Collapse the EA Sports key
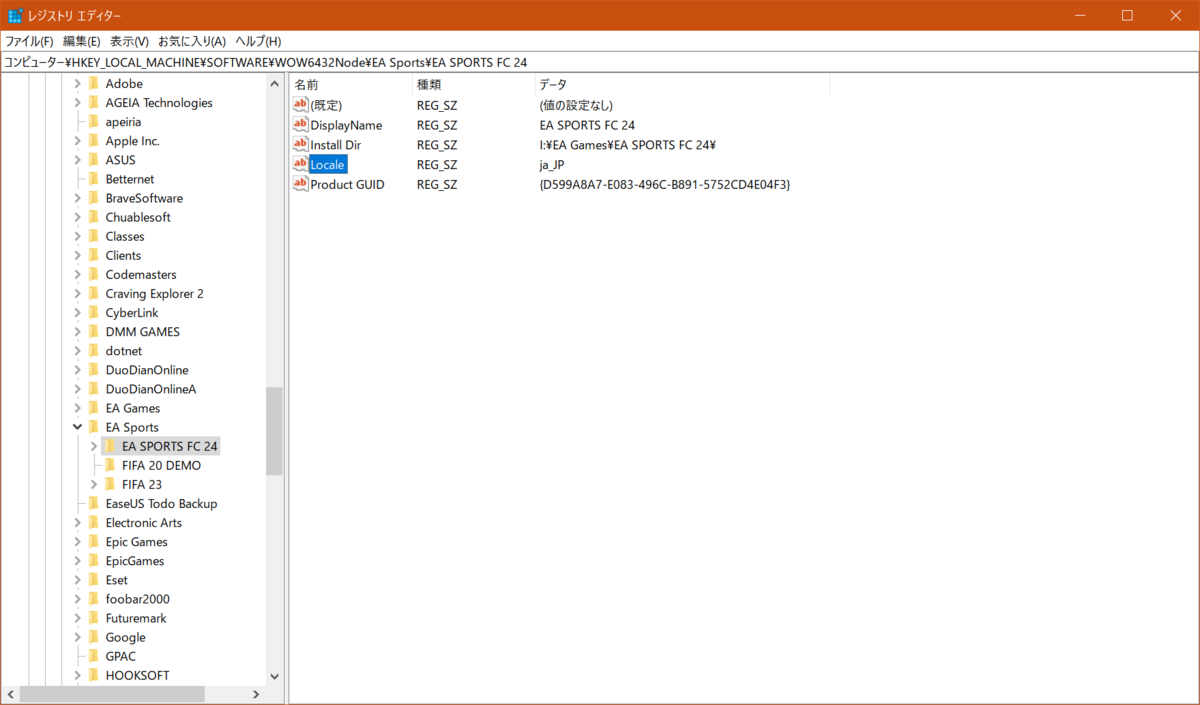Viewport: 1200px width, 705px height. click(77, 427)
